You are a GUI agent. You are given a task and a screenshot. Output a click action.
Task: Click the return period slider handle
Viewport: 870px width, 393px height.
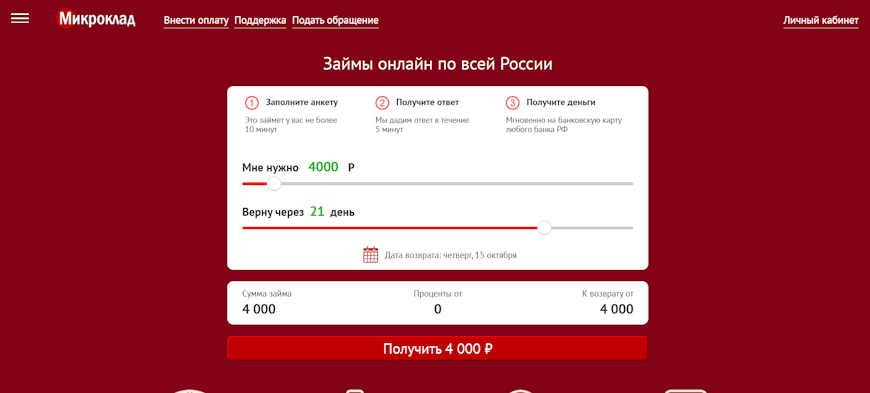545,228
